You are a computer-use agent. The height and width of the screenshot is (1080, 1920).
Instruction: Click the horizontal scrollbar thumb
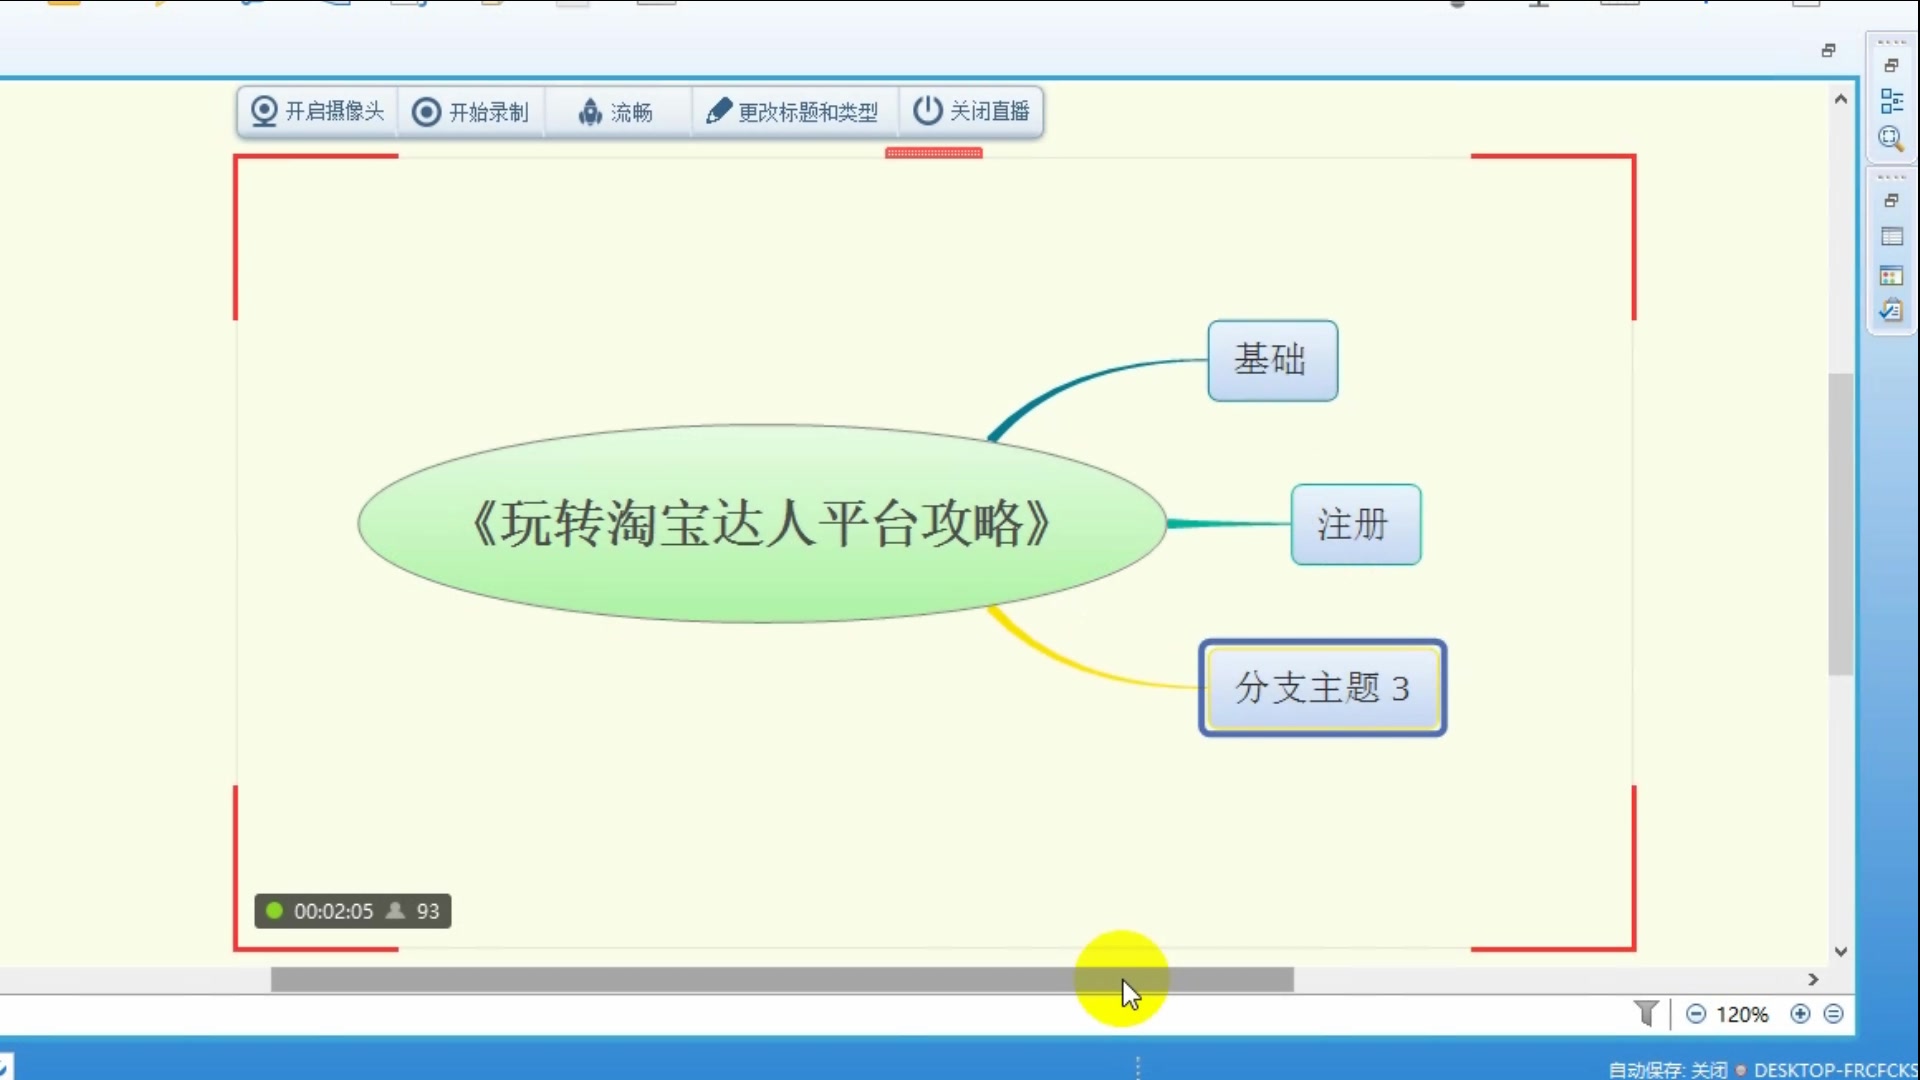click(782, 980)
